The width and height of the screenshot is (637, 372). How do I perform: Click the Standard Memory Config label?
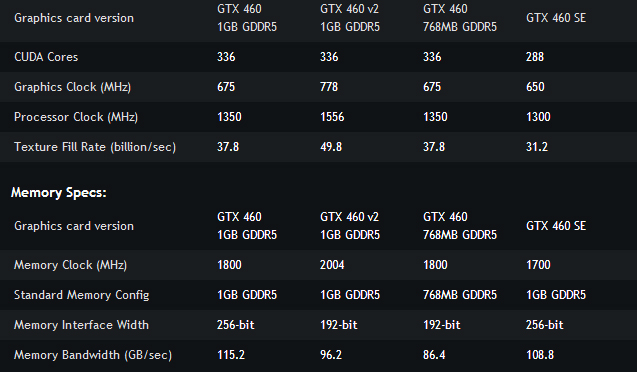coord(82,295)
